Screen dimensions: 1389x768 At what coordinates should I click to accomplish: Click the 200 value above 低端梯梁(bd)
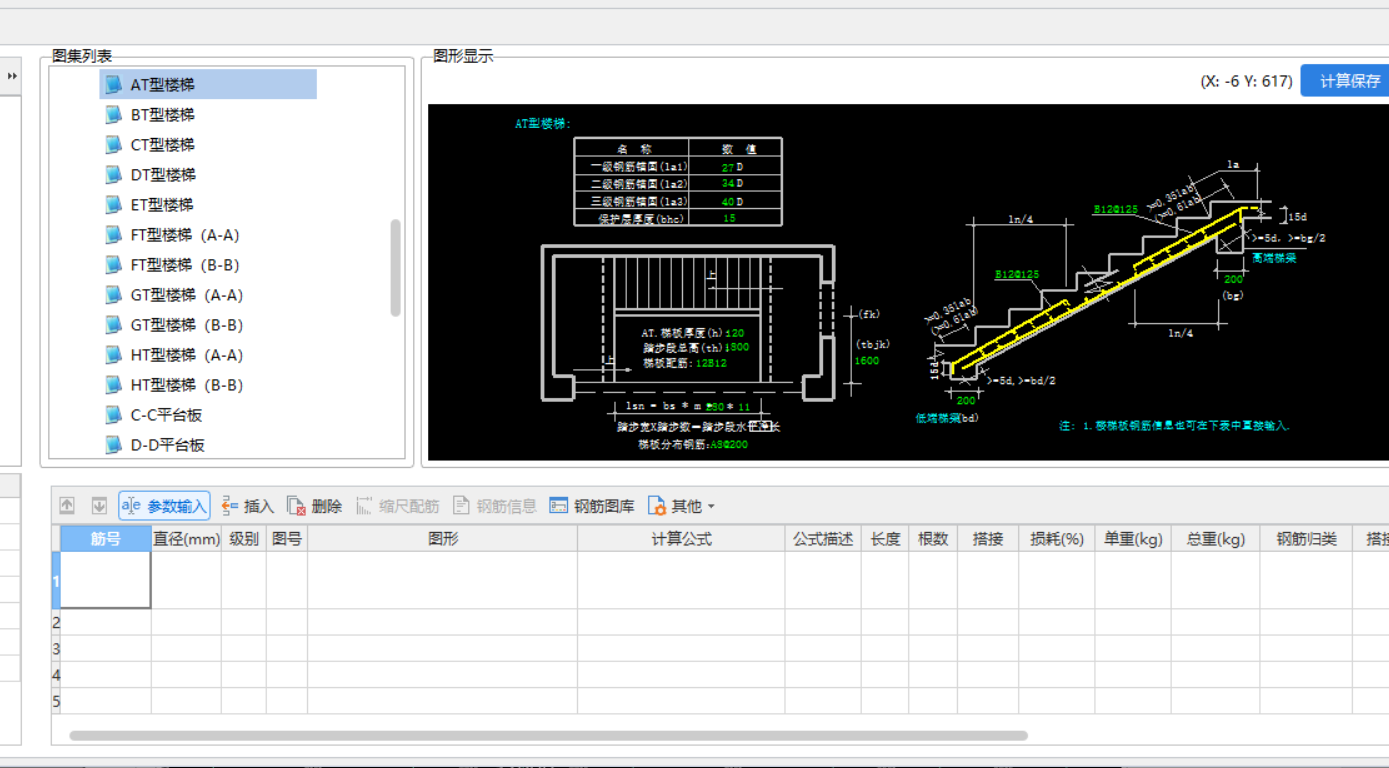pyautogui.click(x=966, y=401)
